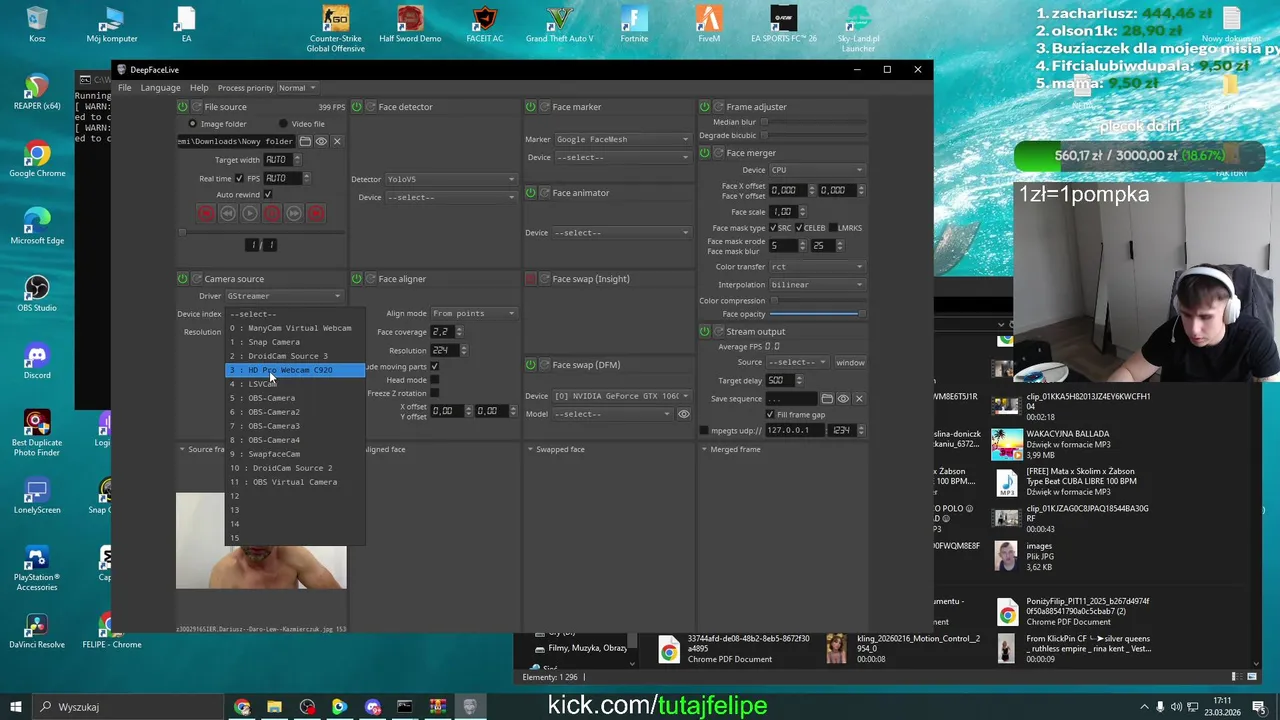Jump to first frame in File source
This screenshot has height=720, width=1280.
pos(206,213)
